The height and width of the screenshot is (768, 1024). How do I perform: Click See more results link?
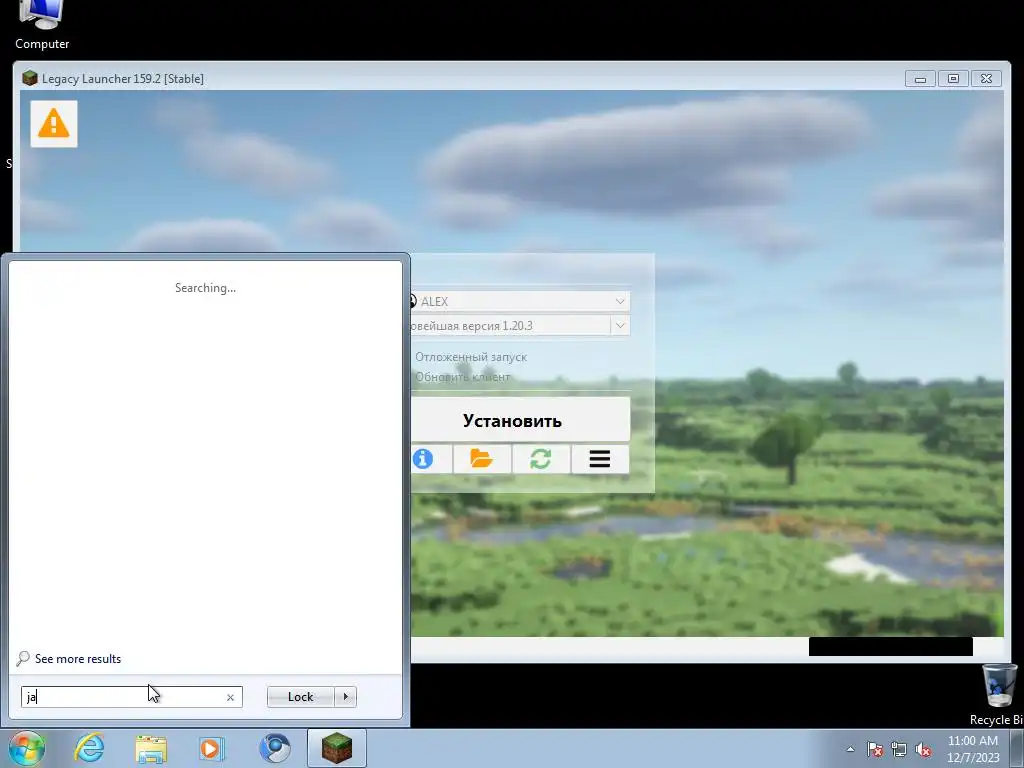(x=78, y=659)
